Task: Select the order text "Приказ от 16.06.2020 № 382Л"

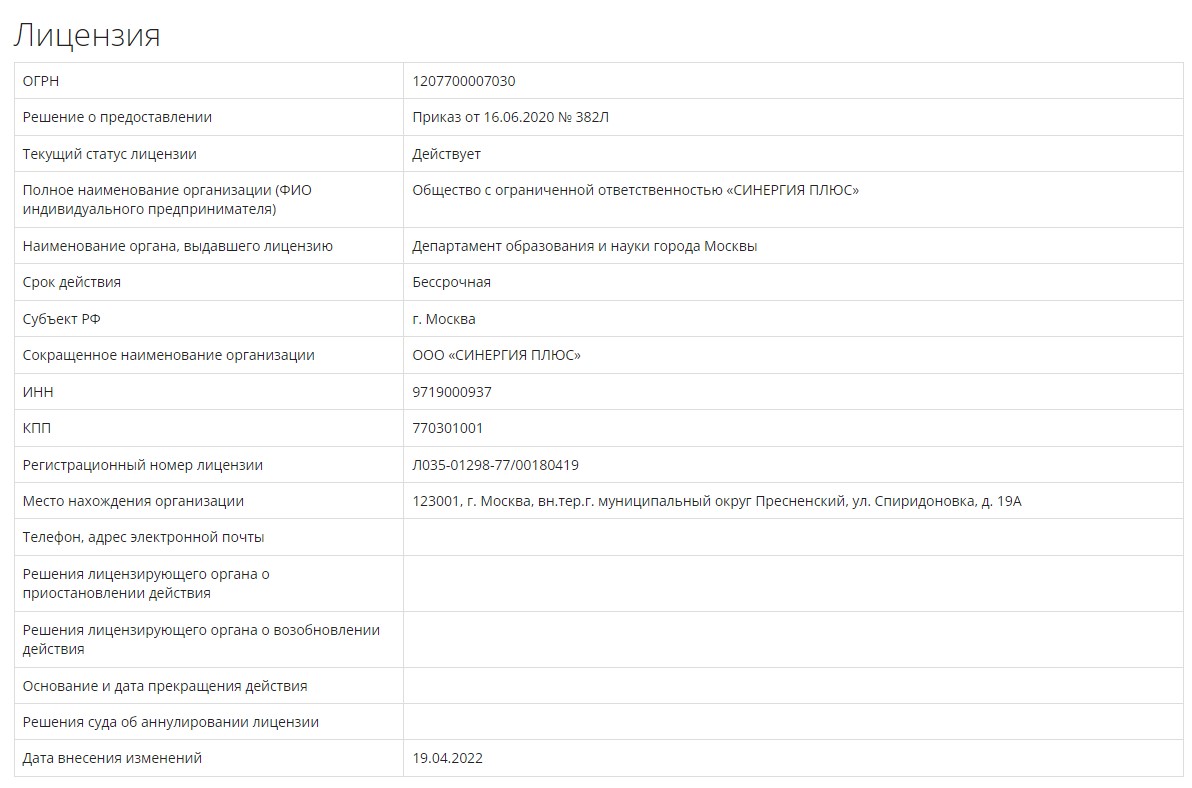Action: [510, 117]
